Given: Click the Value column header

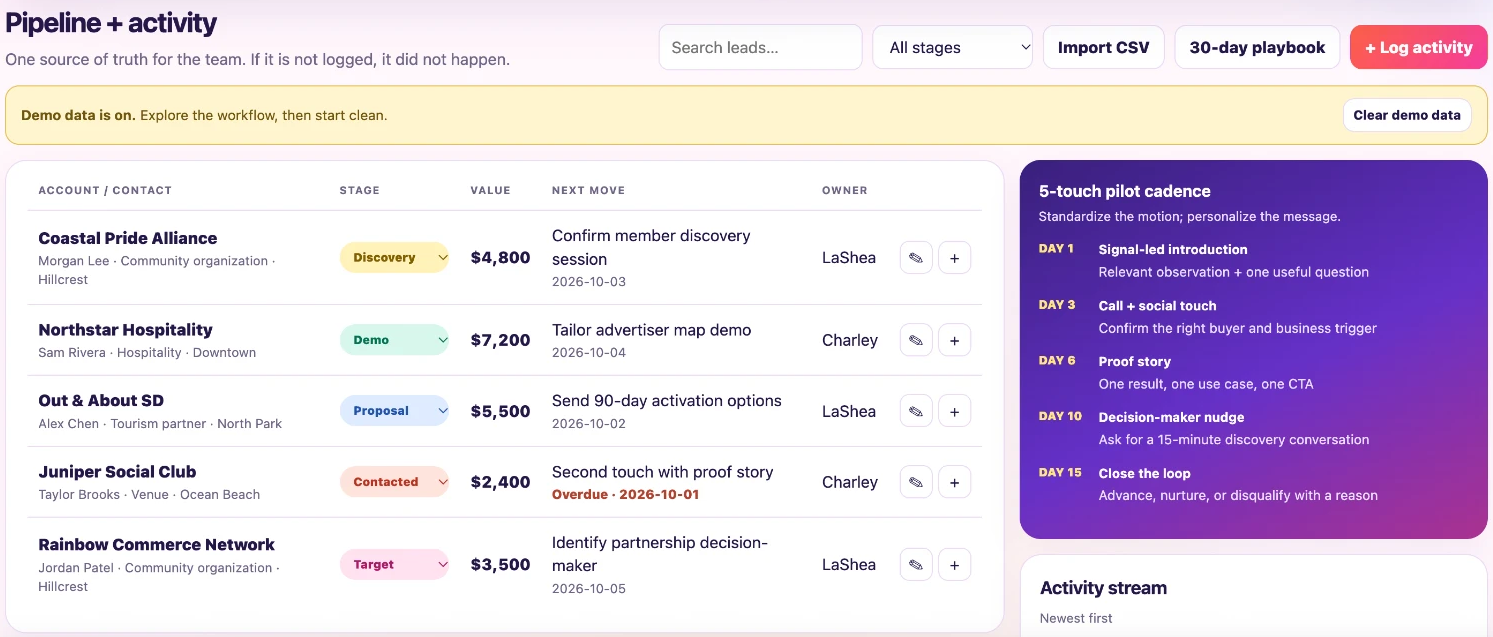Looking at the screenshot, I should pos(491,190).
